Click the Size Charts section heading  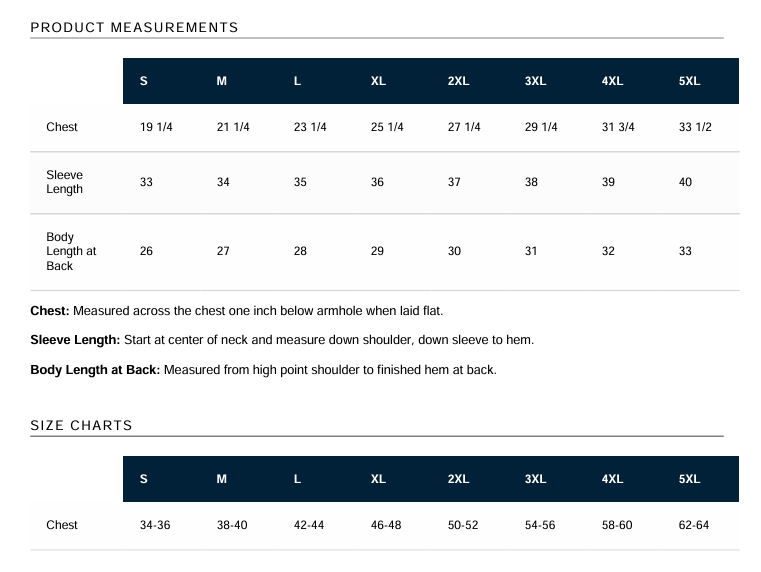(x=81, y=425)
